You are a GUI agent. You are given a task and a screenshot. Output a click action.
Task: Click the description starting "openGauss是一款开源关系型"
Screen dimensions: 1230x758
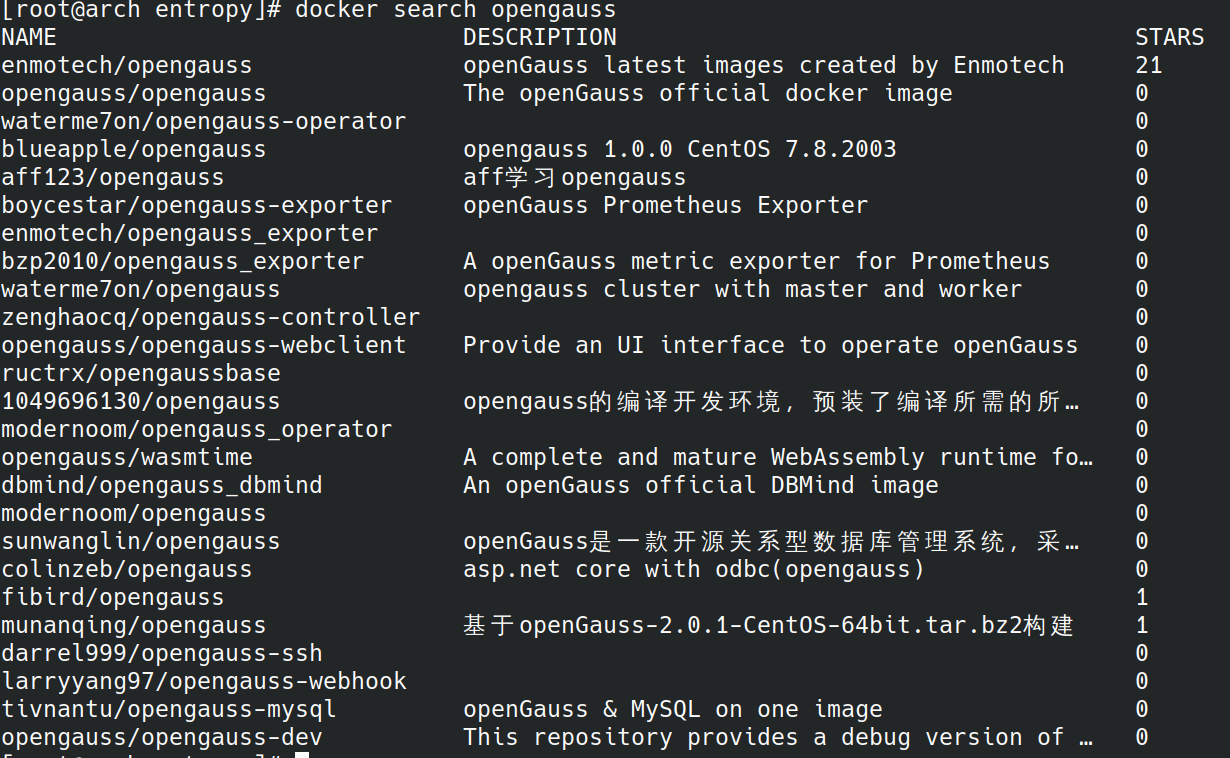(771, 542)
